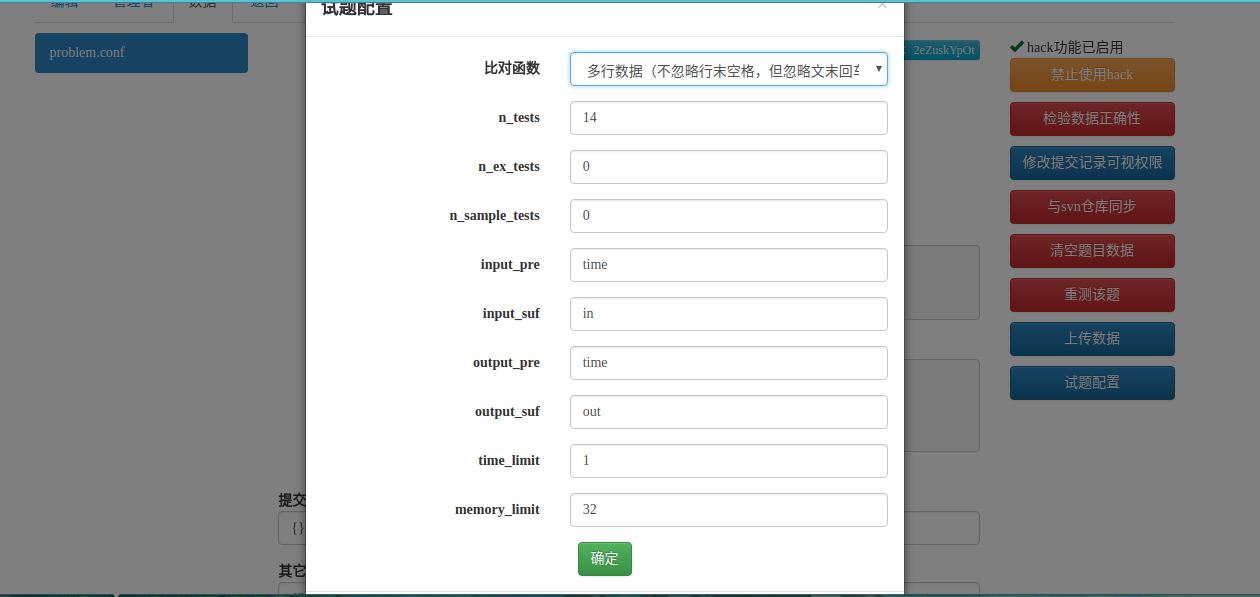Viewport: 1260px width, 597px height.
Task: Click the time_limit field showing 1
Action: point(729,461)
